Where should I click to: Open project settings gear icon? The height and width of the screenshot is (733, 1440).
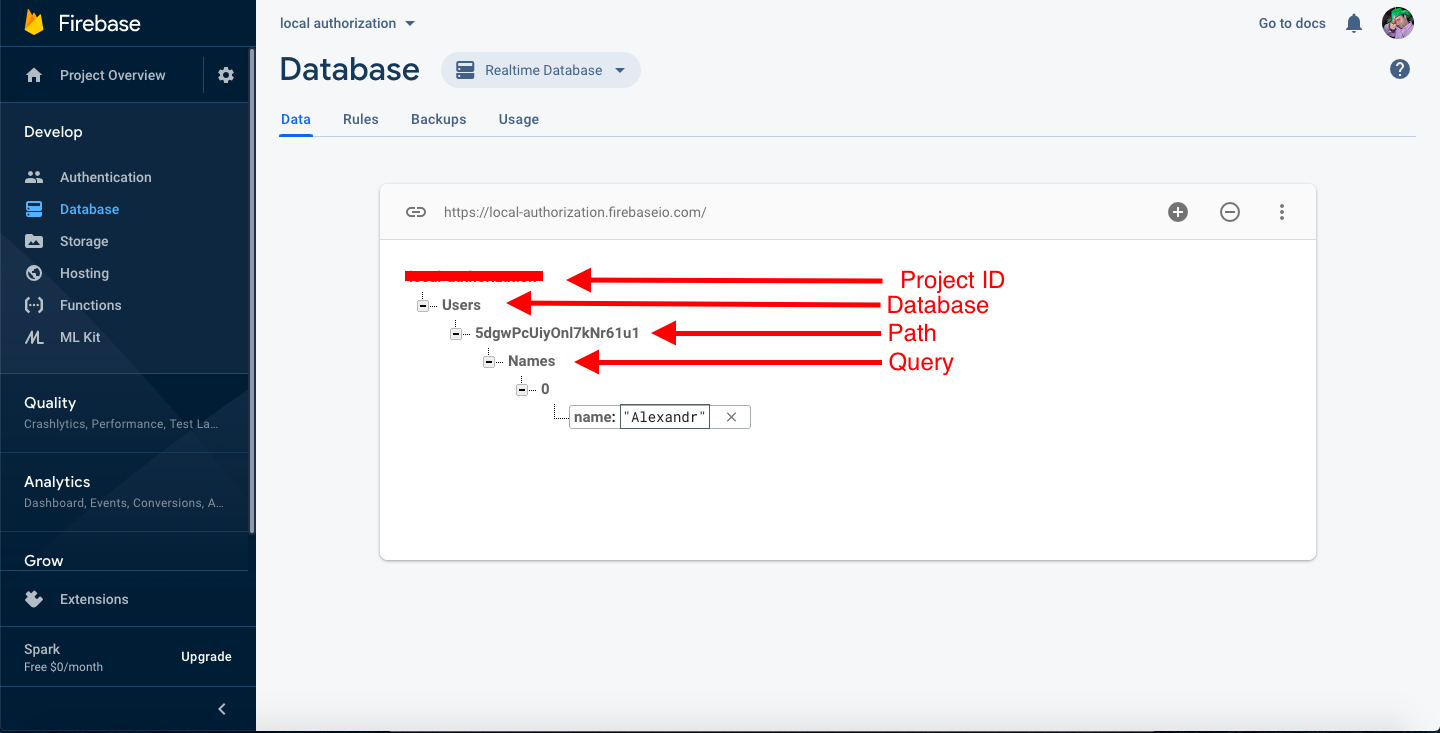tap(226, 75)
